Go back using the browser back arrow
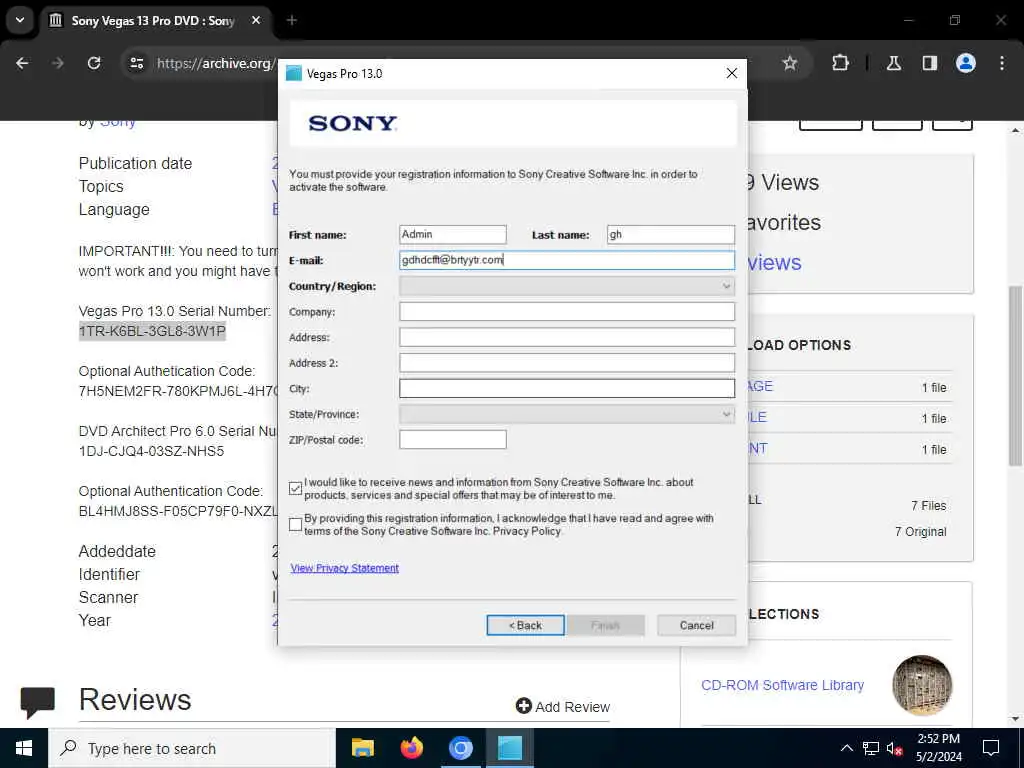This screenshot has height=768, width=1024. 22,63
